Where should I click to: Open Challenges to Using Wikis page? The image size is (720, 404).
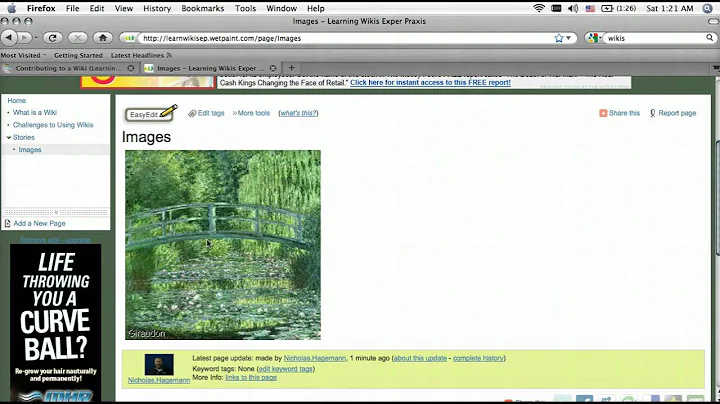click(x=53, y=125)
